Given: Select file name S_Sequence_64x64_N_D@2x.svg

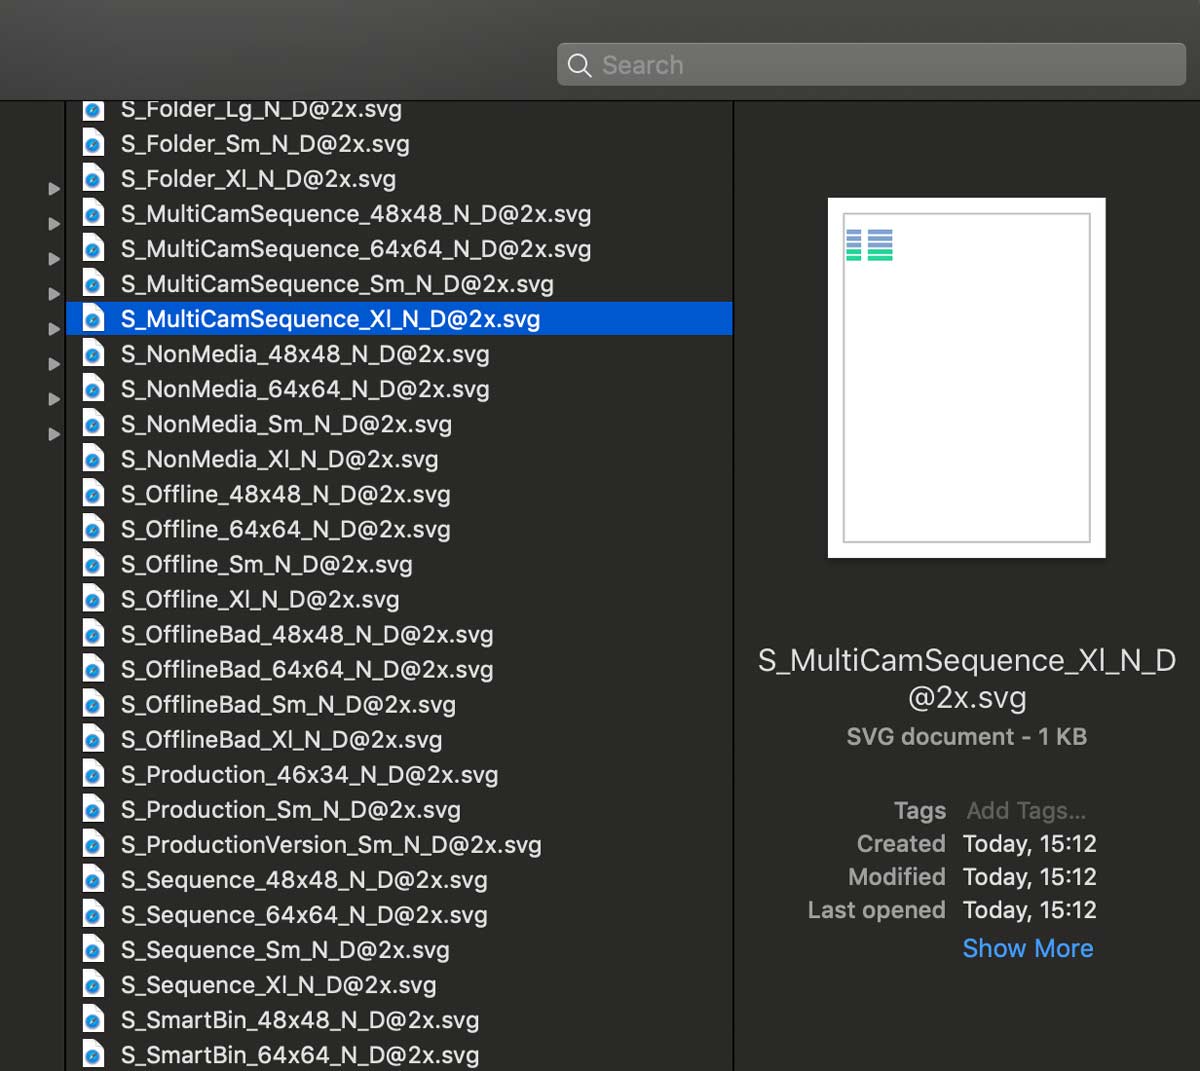Looking at the screenshot, I should pos(304,915).
